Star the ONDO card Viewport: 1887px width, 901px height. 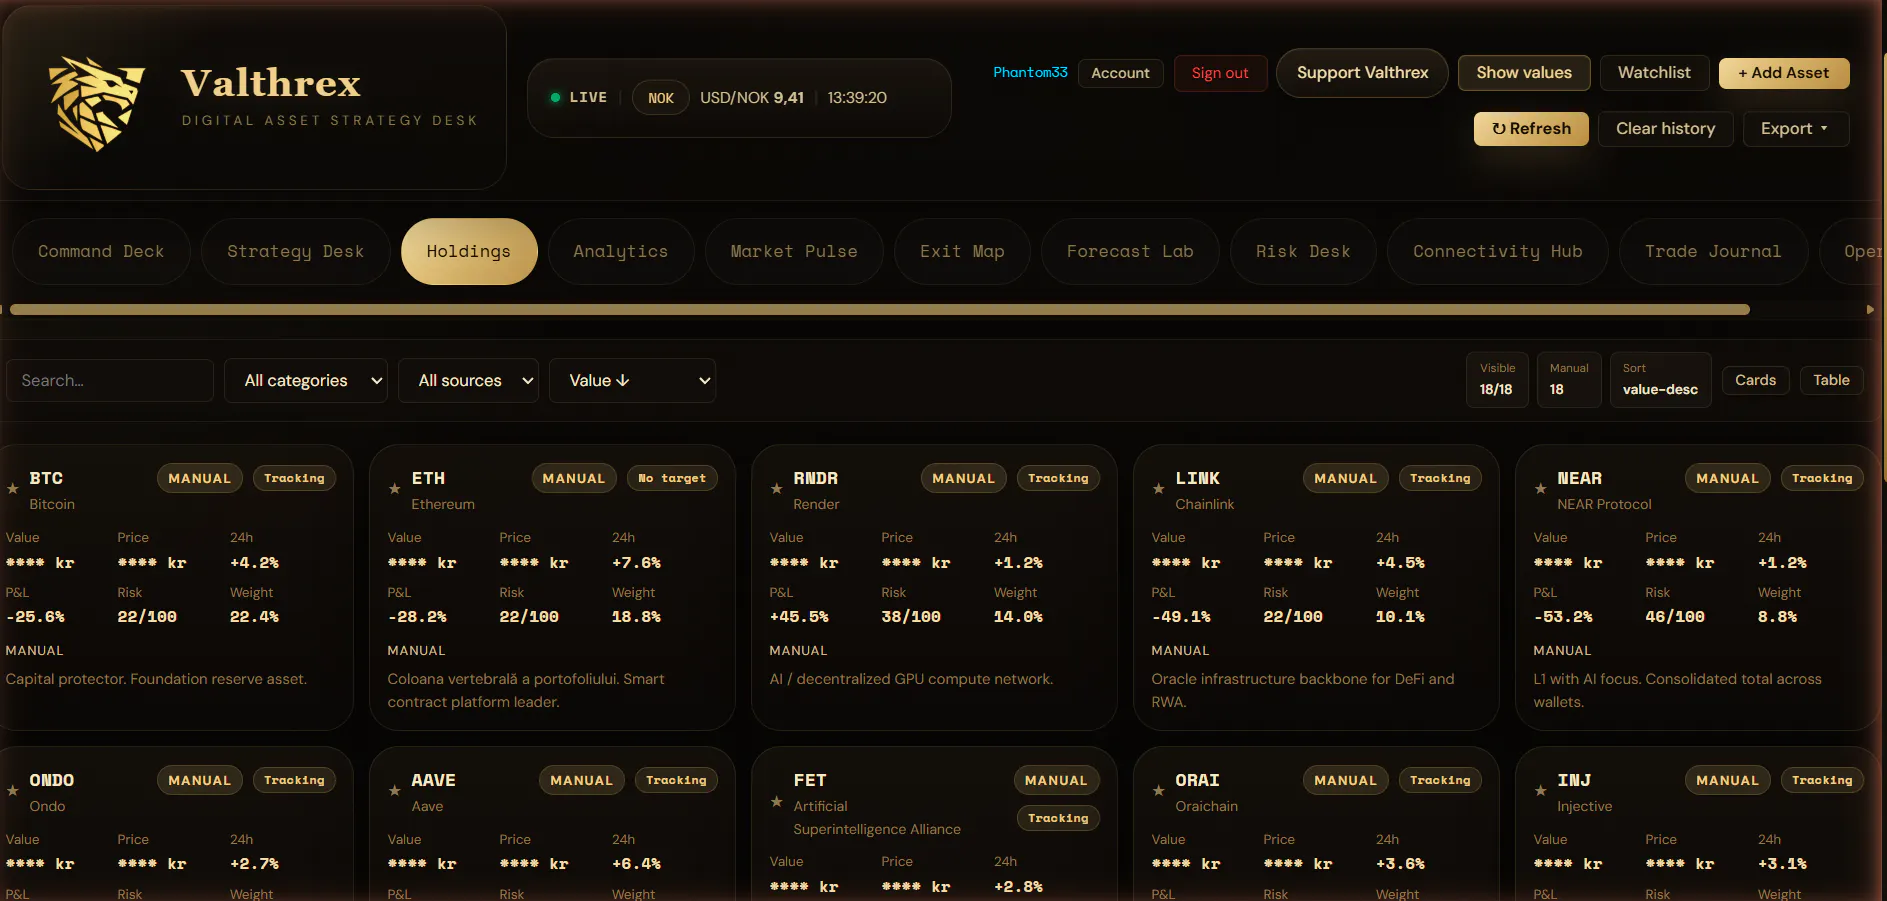click(x=13, y=791)
